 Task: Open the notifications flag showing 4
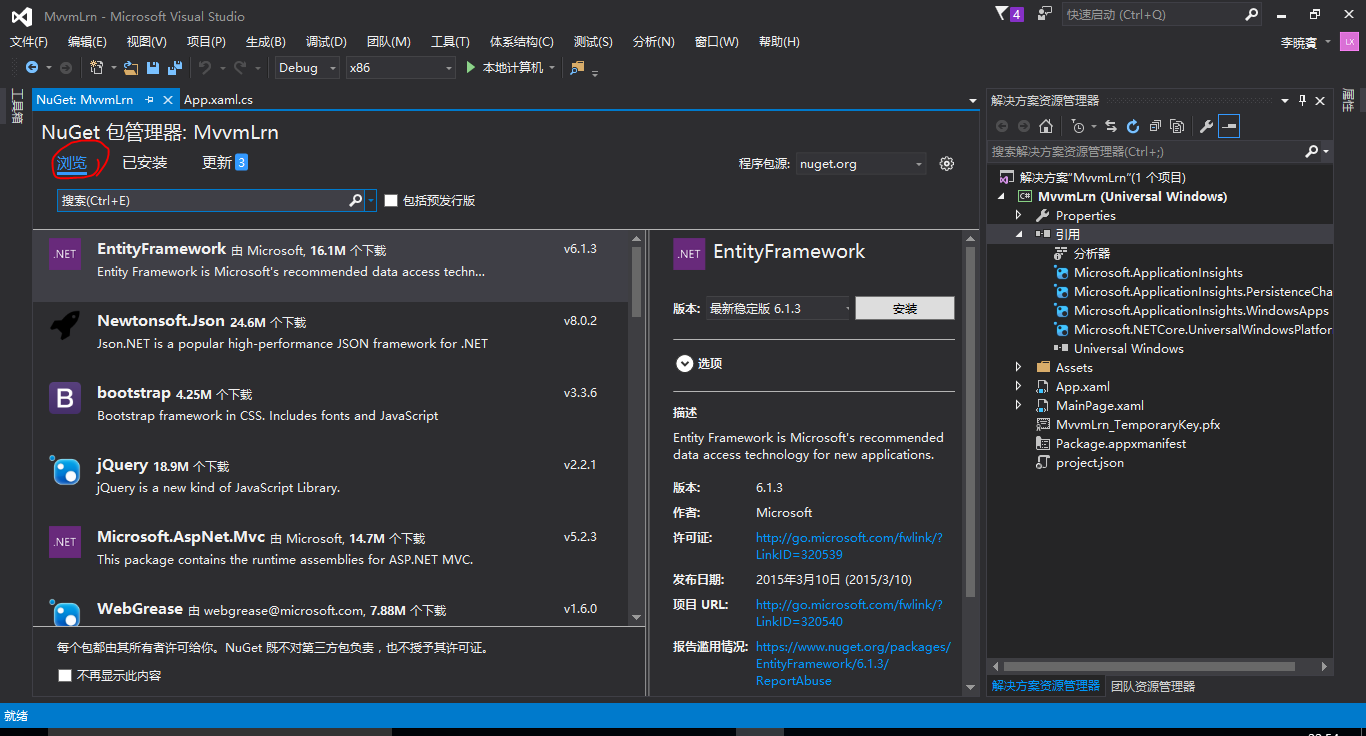click(1009, 14)
